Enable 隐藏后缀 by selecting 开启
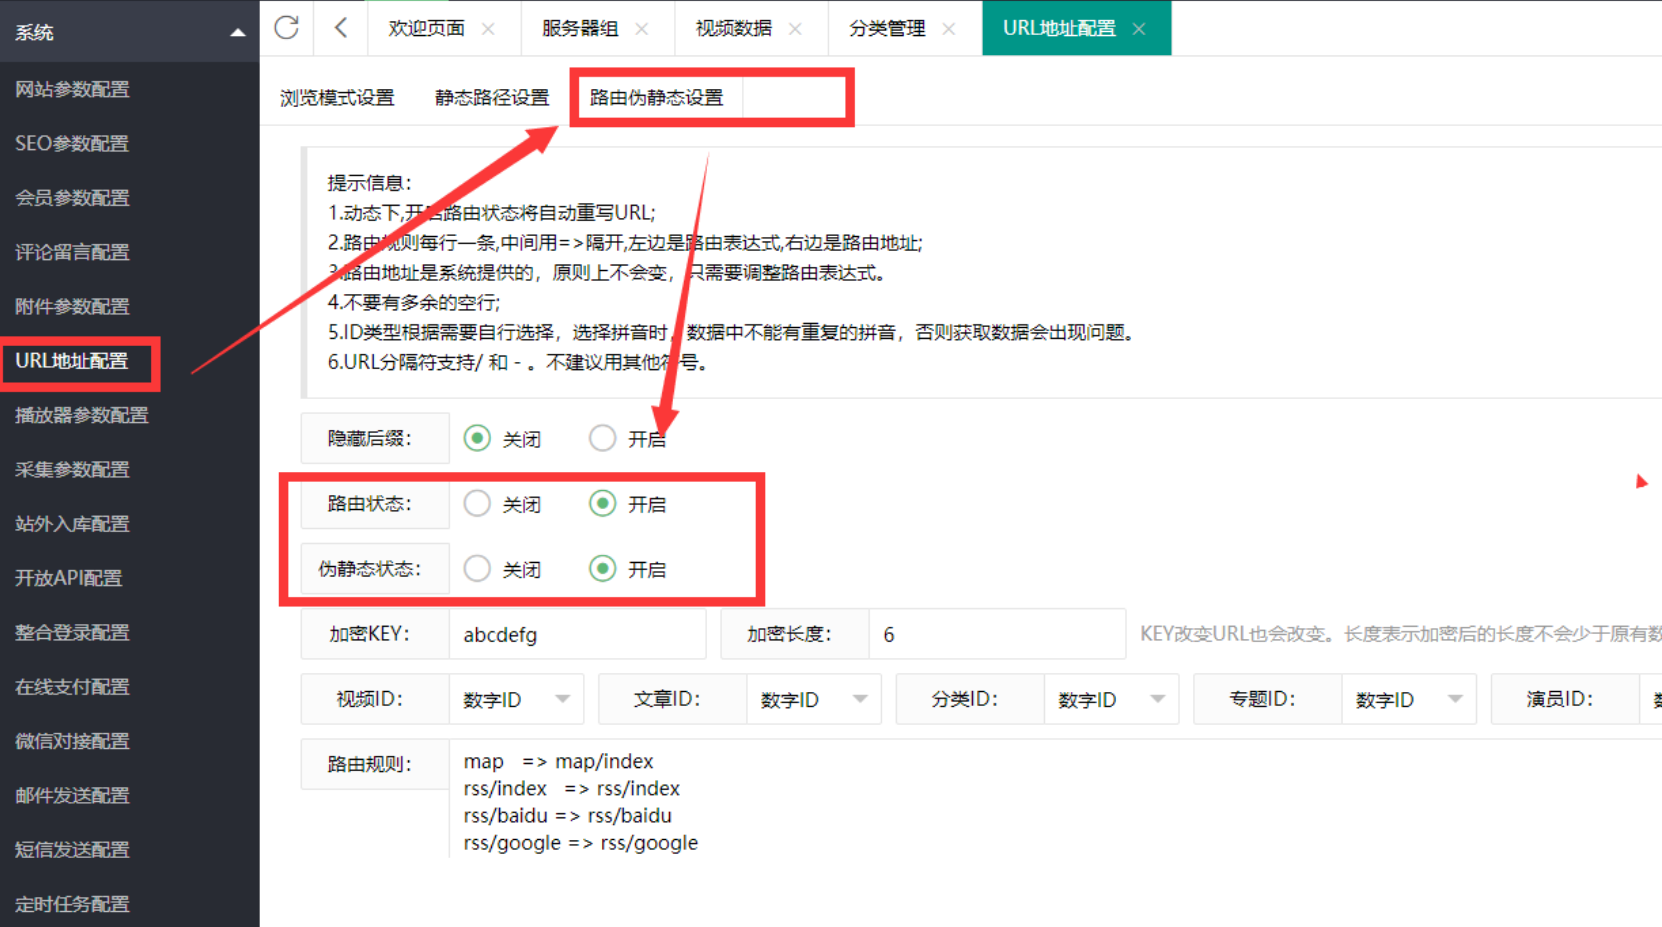Image resolution: width=1662 pixels, height=927 pixels. click(602, 438)
